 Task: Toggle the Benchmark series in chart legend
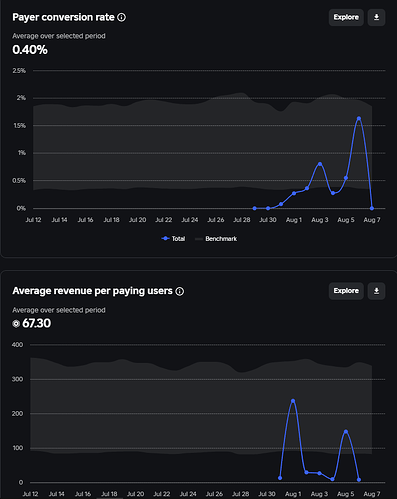216,239
